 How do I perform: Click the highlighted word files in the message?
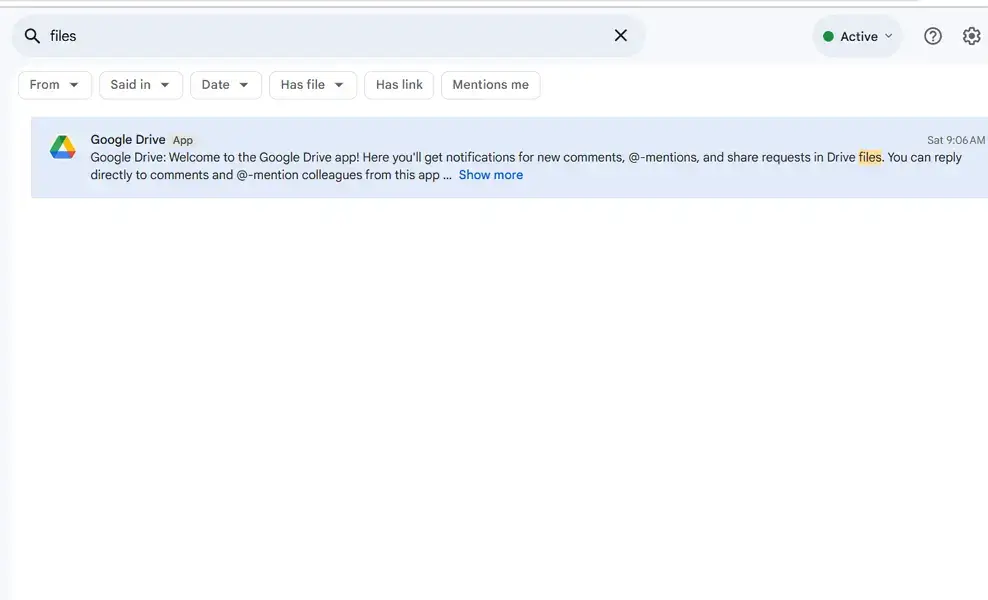pos(870,158)
